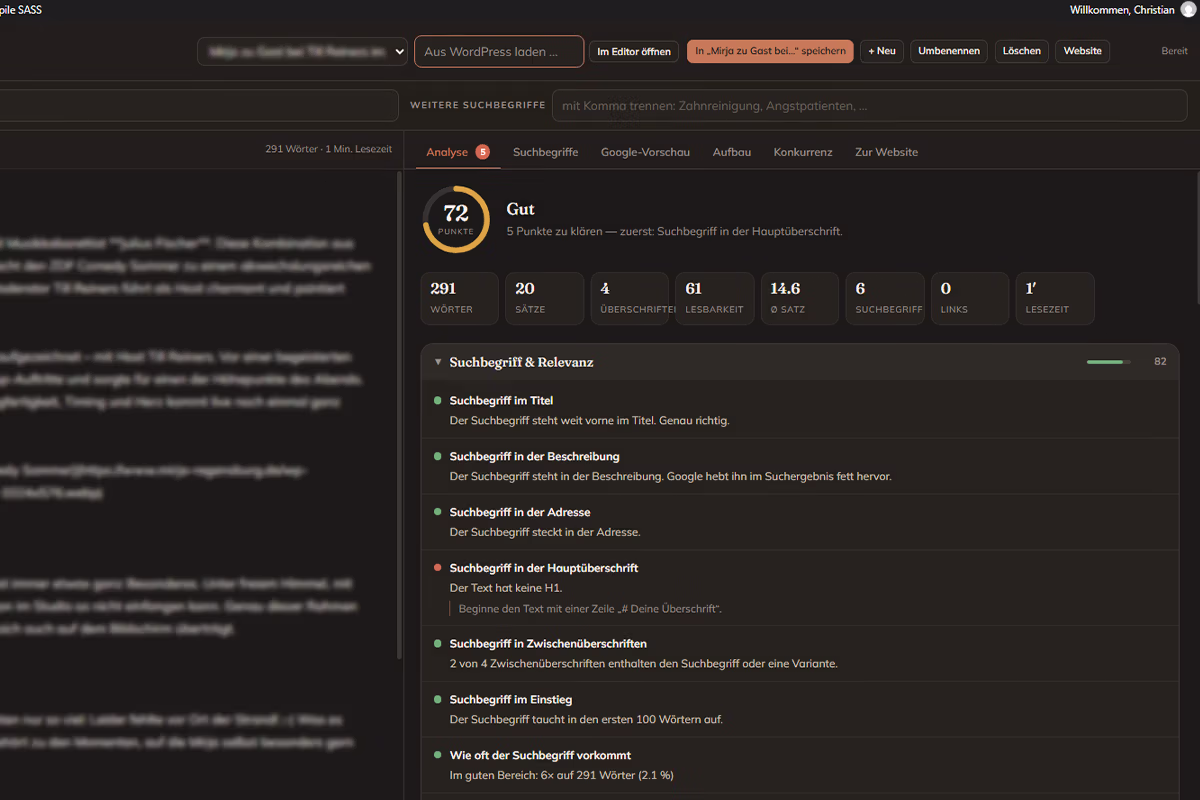1200x800 pixels.
Task: Switch to the Suchbegriffe tab
Action: (545, 152)
